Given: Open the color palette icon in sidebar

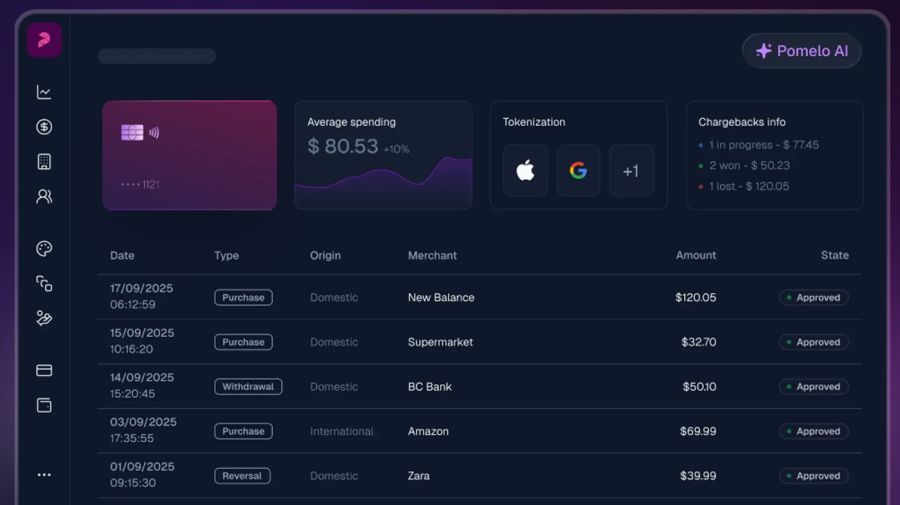Looking at the screenshot, I should tap(44, 248).
